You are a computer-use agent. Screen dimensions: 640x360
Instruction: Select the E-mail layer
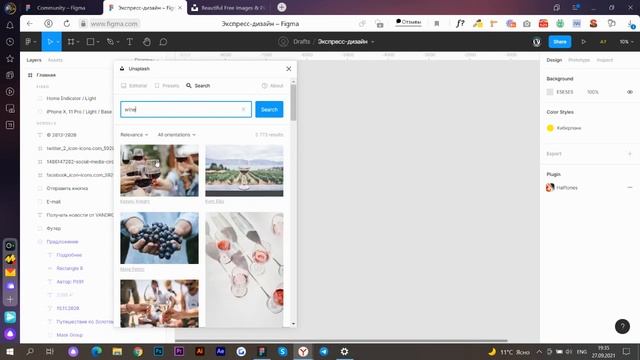point(53,202)
